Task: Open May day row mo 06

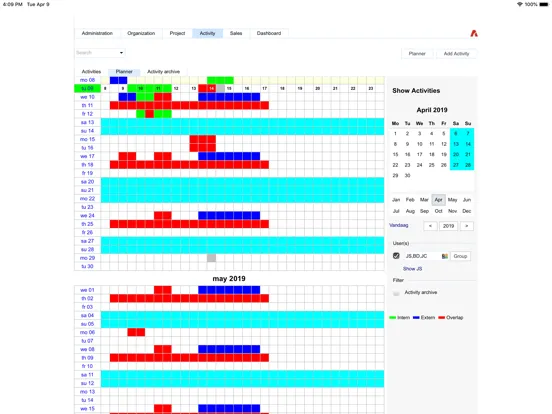Action: pos(87,332)
